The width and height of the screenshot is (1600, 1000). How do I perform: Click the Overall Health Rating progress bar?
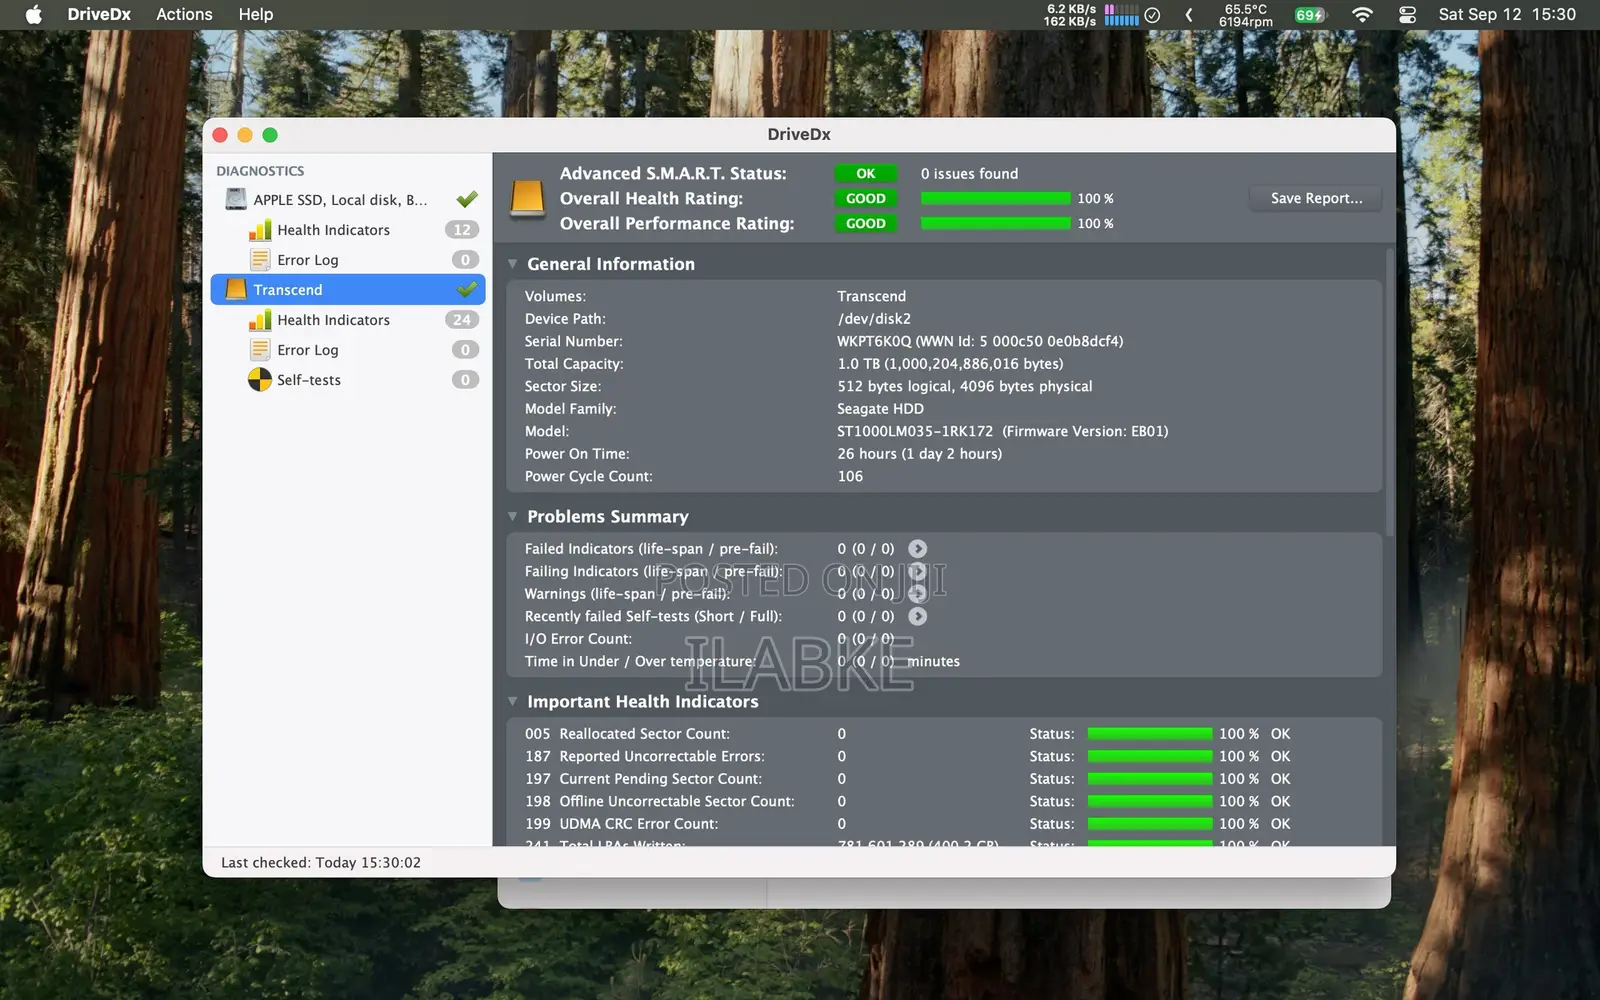(x=995, y=198)
